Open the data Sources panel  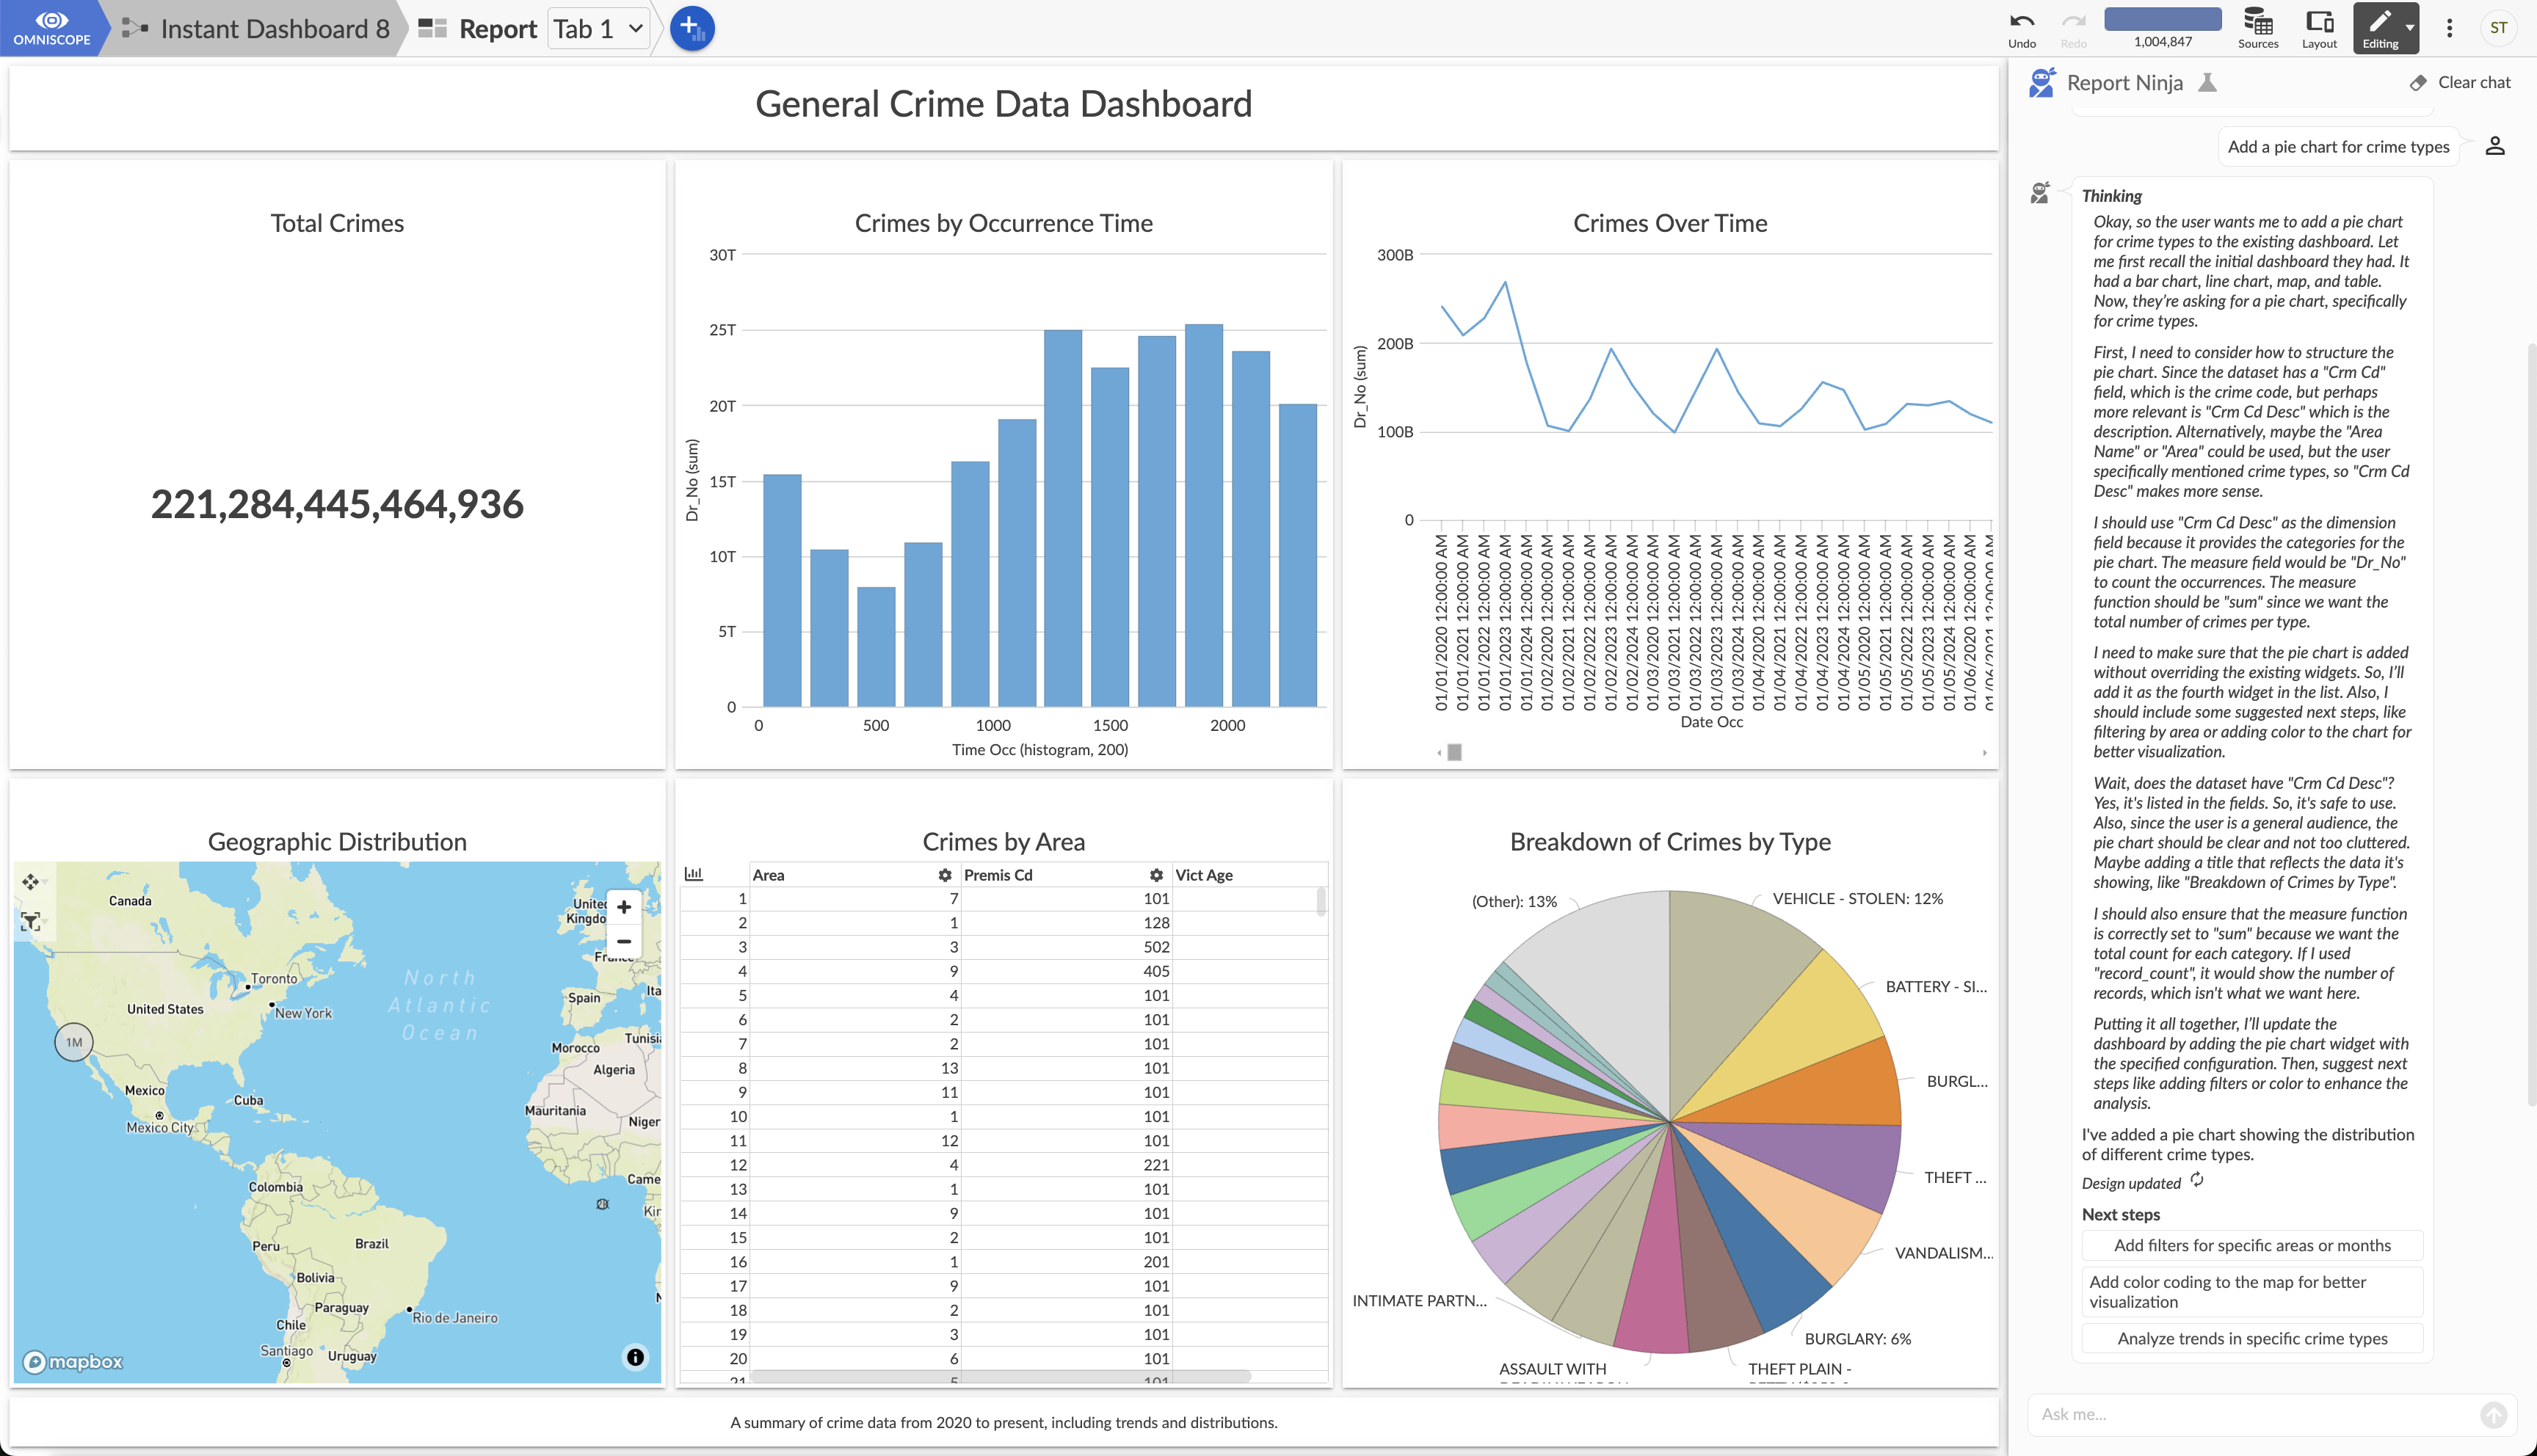pyautogui.click(x=2257, y=27)
